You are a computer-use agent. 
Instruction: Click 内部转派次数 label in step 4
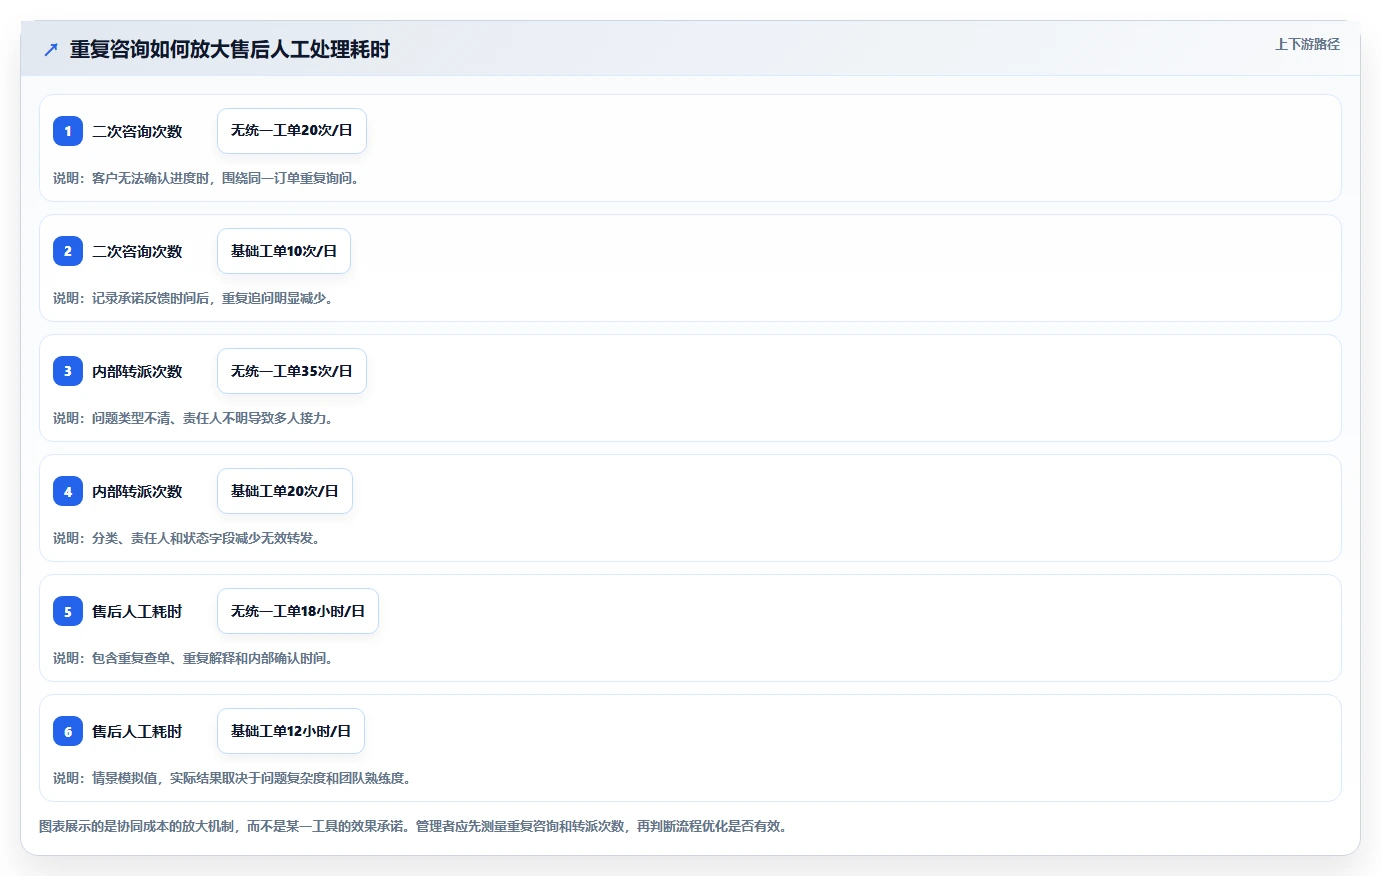[137, 491]
